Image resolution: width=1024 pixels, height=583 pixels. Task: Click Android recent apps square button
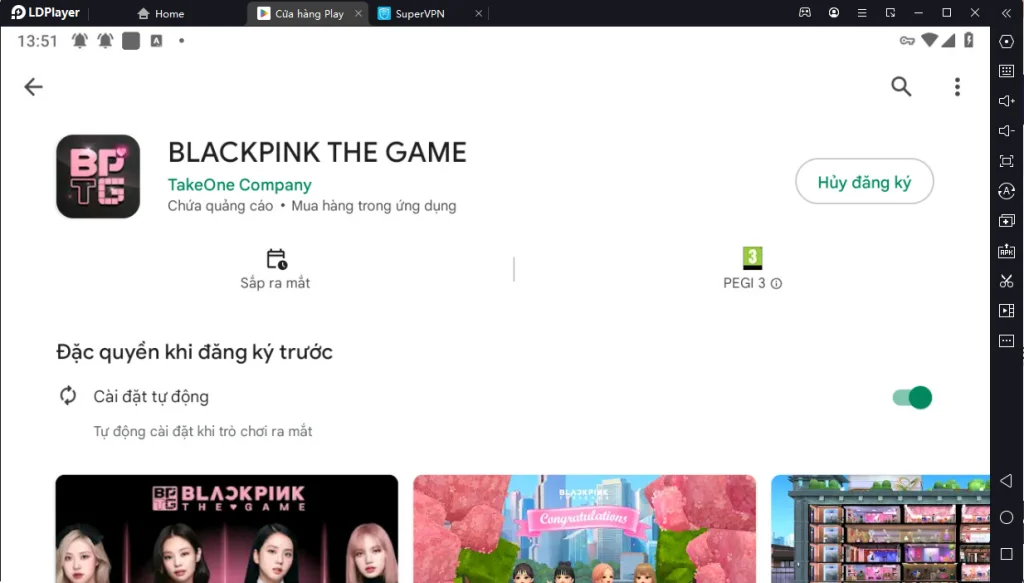1006,554
